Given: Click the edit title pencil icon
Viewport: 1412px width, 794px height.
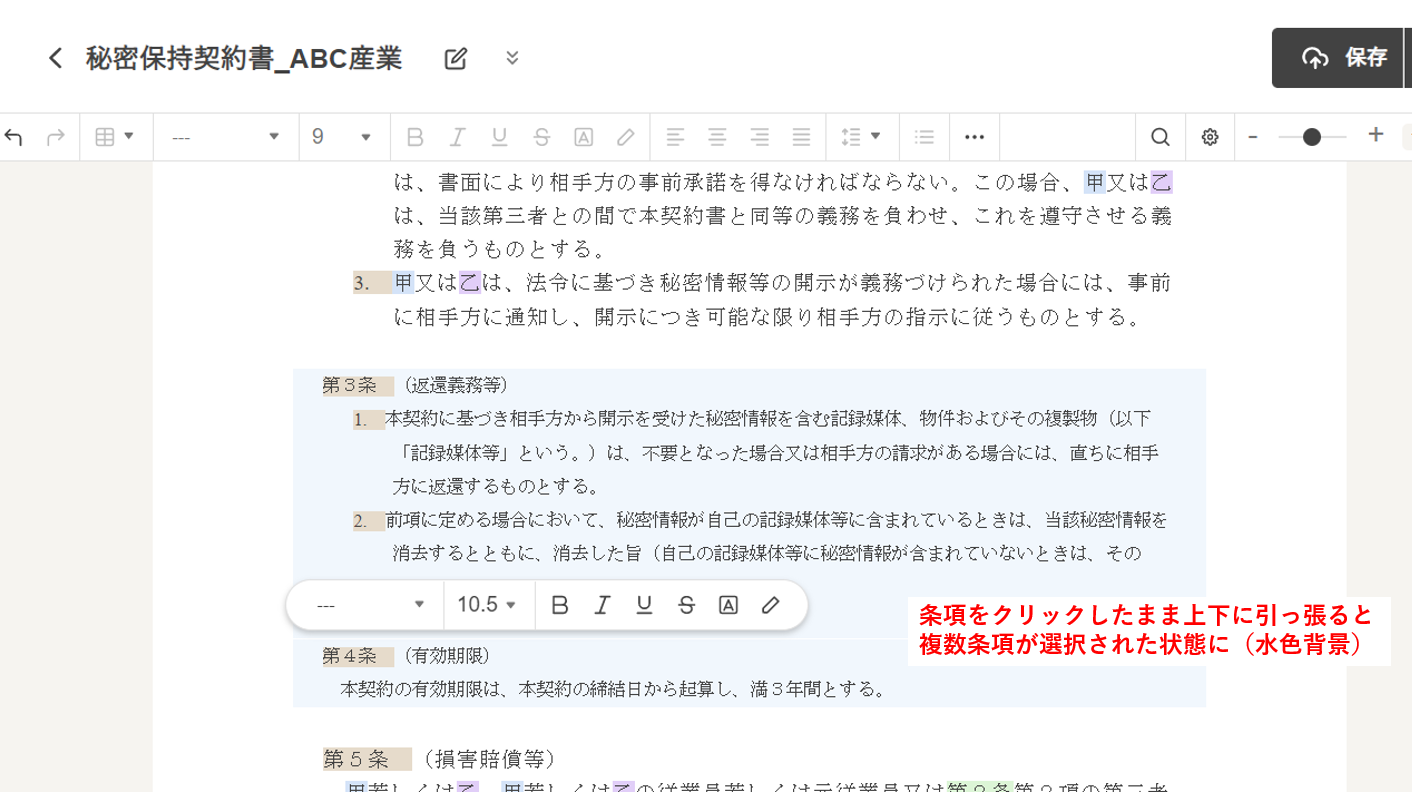Looking at the screenshot, I should click(455, 58).
